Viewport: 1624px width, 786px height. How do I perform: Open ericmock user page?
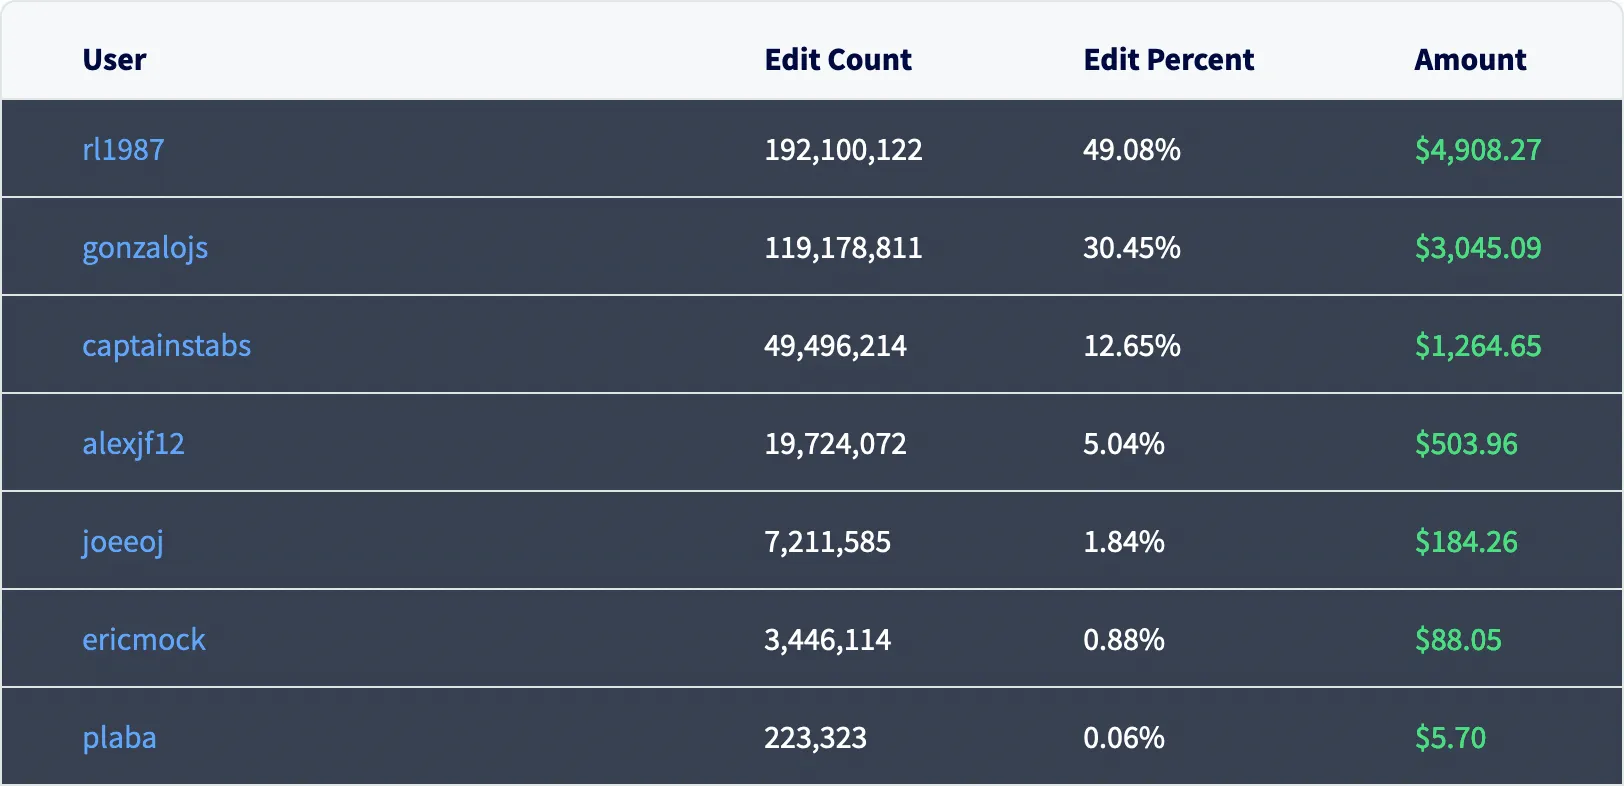pyautogui.click(x=144, y=640)
